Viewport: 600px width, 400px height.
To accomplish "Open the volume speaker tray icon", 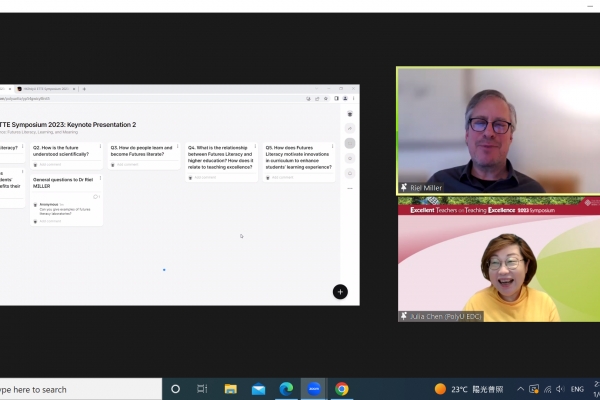I will click(x=560, y=389).
